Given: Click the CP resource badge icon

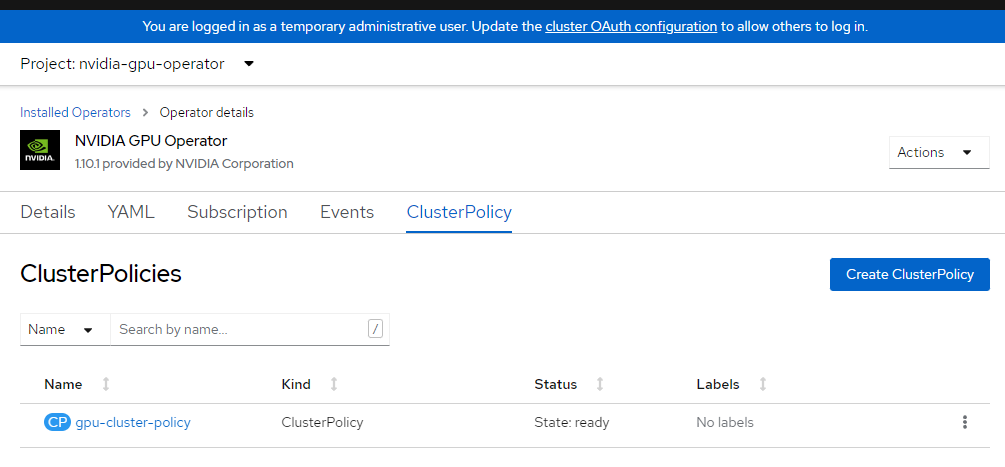Looking at the screenshot, I should point(58,422).
